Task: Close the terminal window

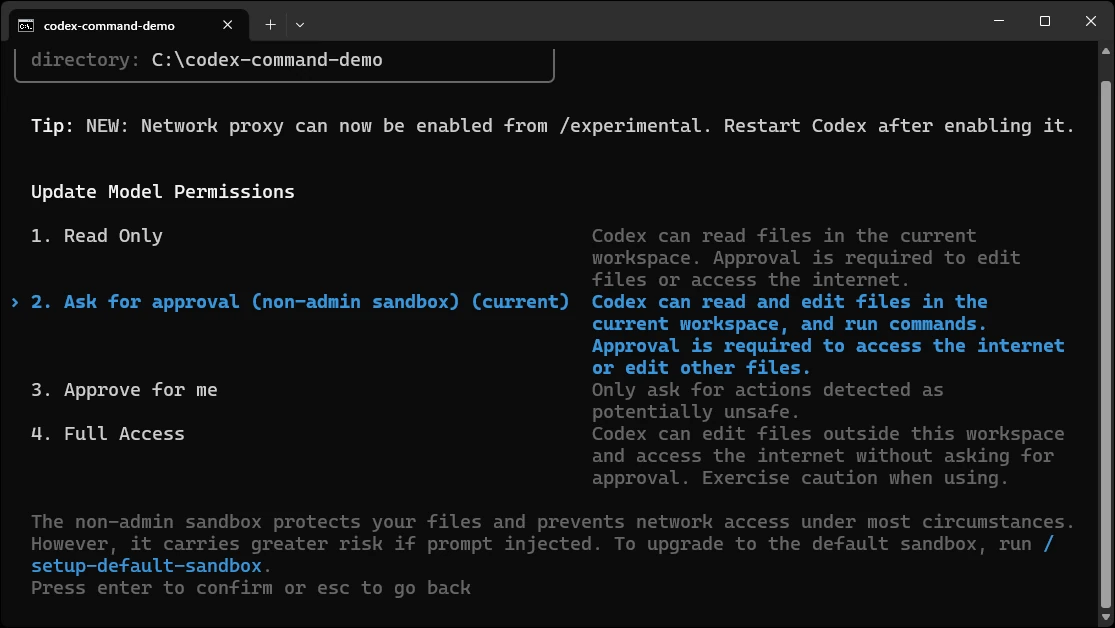Action: coord(1091,21)
